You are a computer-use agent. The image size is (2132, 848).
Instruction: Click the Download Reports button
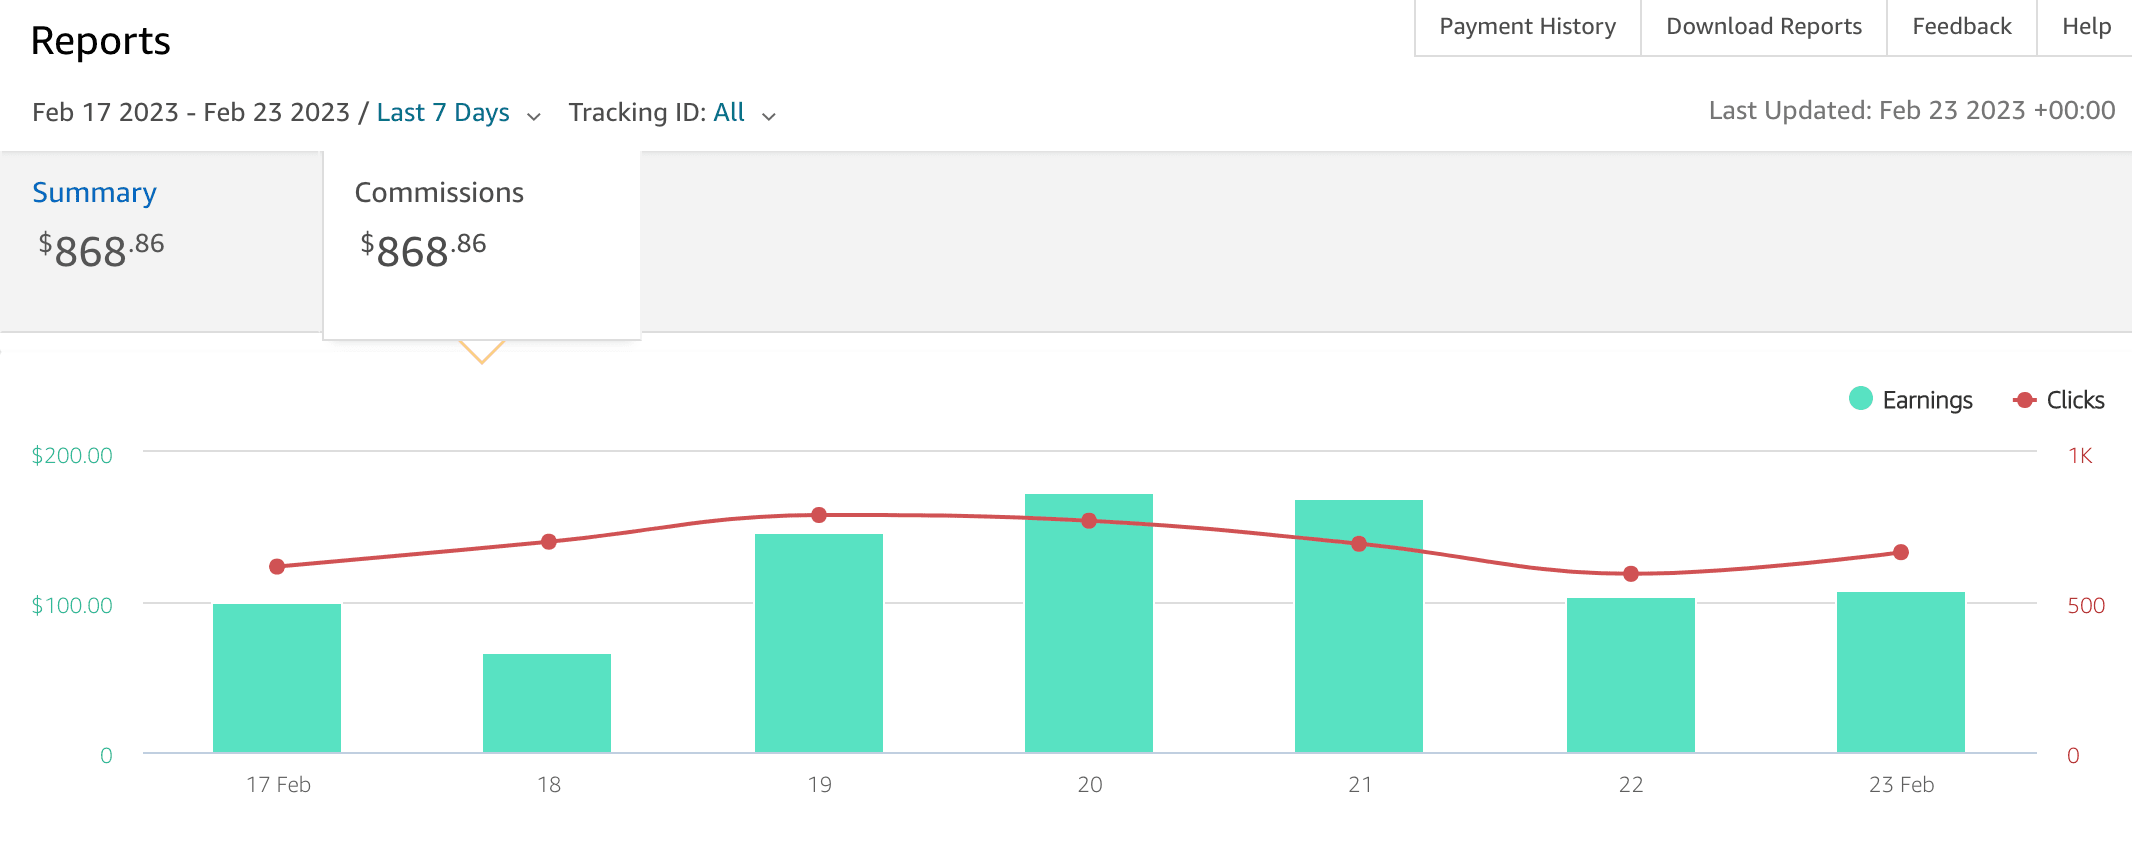pos(1763,27)
